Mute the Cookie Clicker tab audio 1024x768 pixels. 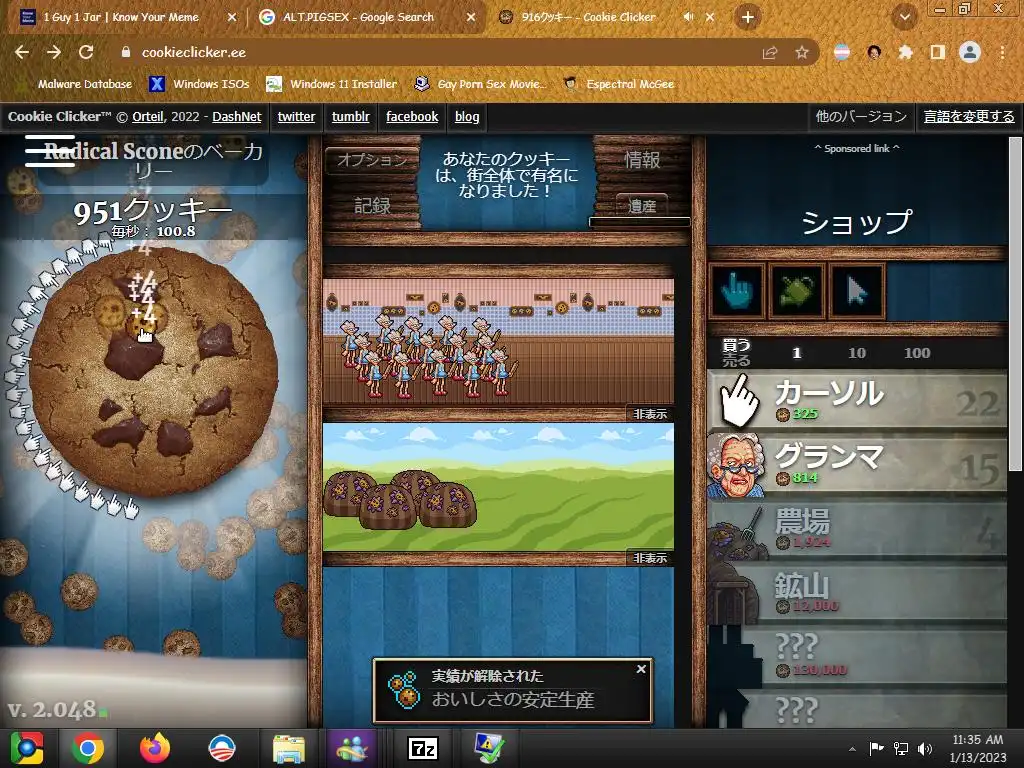688,17
